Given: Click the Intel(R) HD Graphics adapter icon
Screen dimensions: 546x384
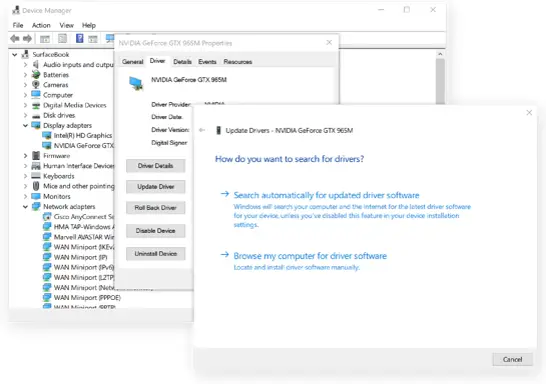Looking at the screenshot, I should (x=47, y=135).
